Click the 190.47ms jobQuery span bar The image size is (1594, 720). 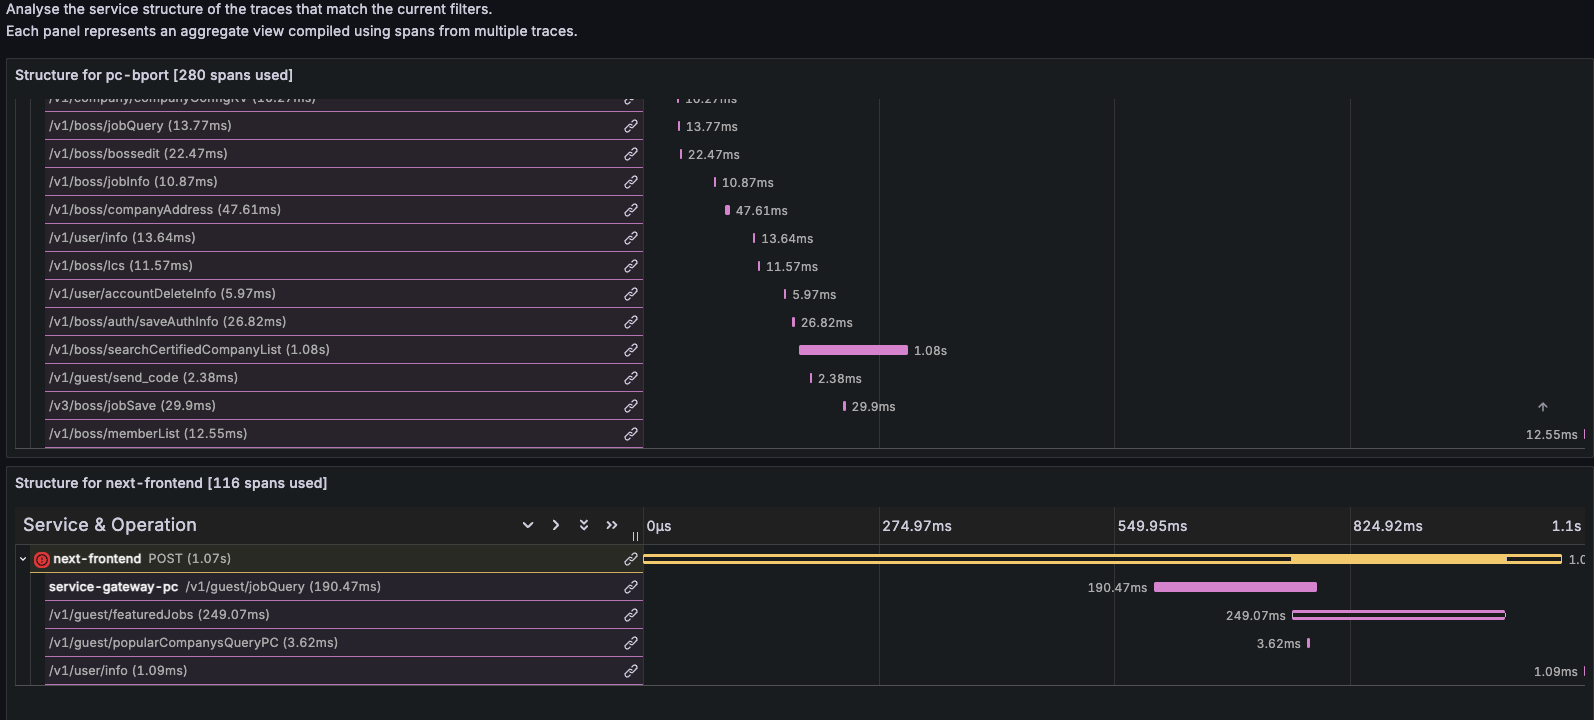tap(1235, 587)
